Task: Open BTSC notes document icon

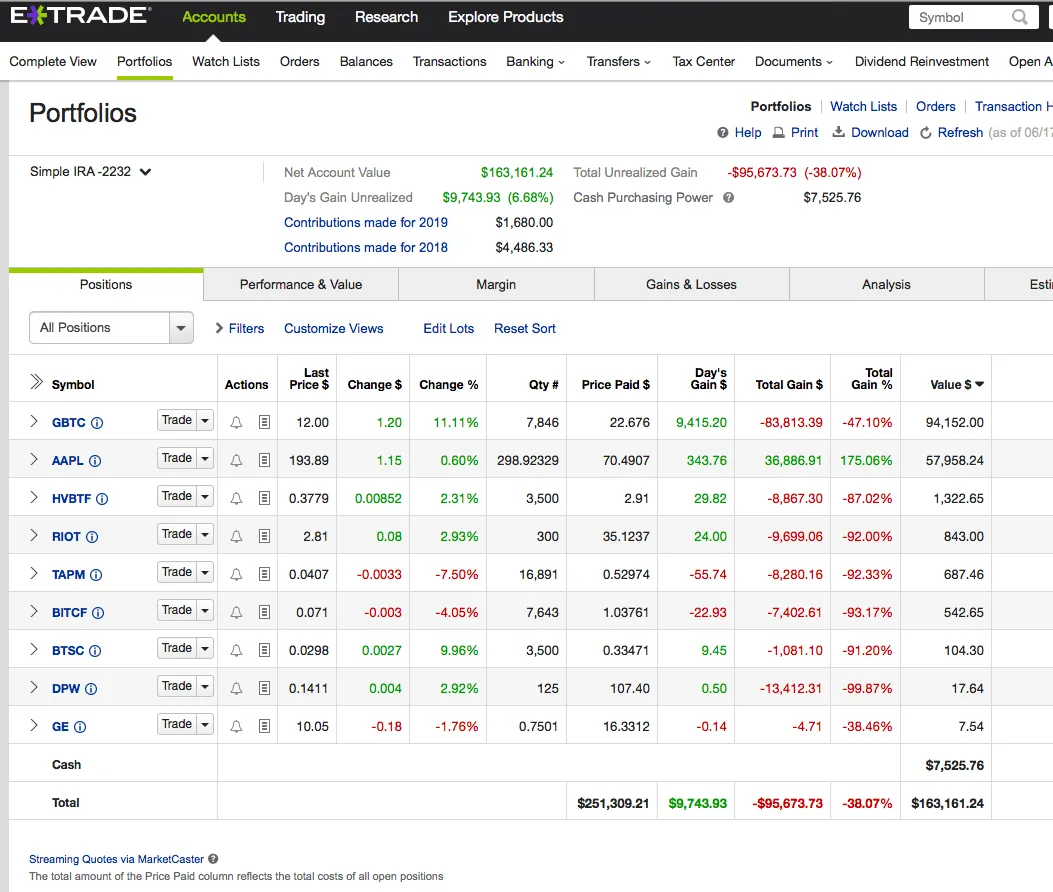Action: (x=265, y=650)
